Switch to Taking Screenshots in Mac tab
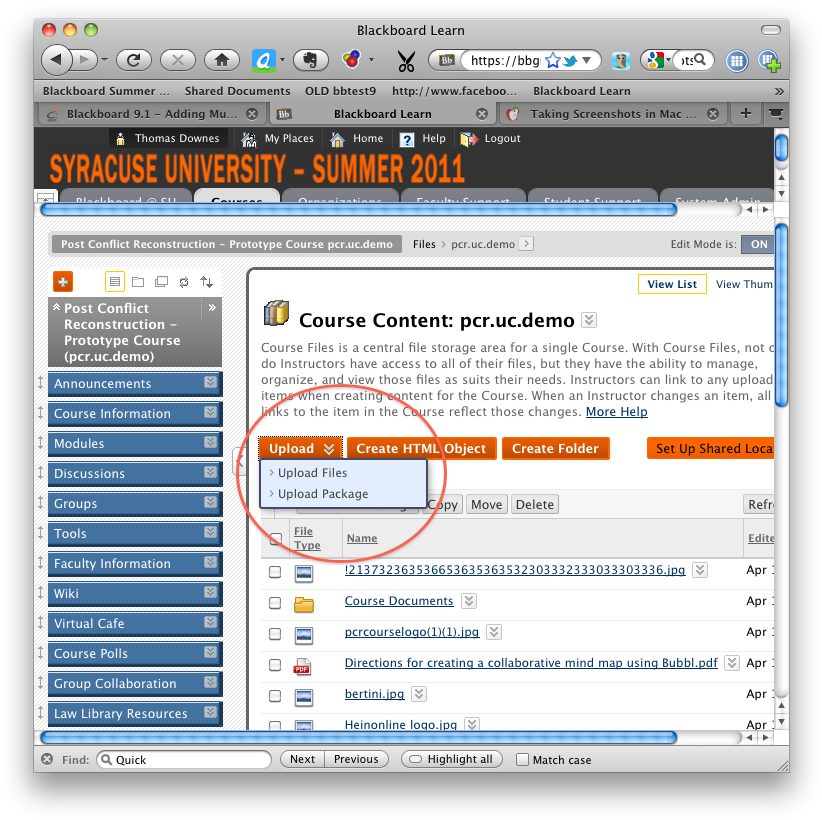 (612, 114)
